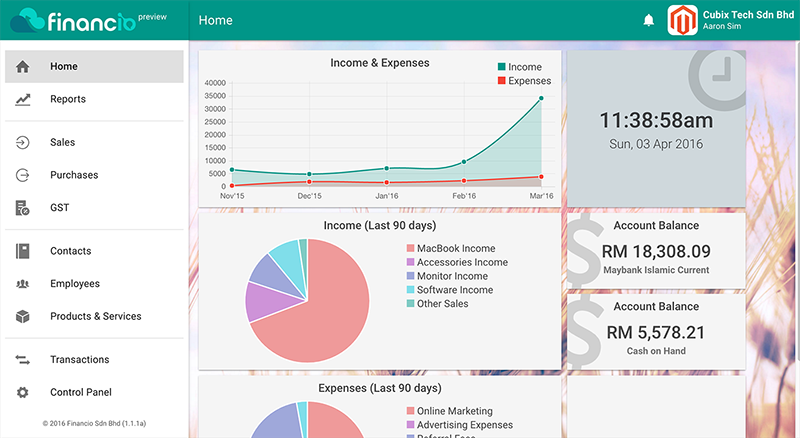Click the Cubix Tech company logo

683,20
